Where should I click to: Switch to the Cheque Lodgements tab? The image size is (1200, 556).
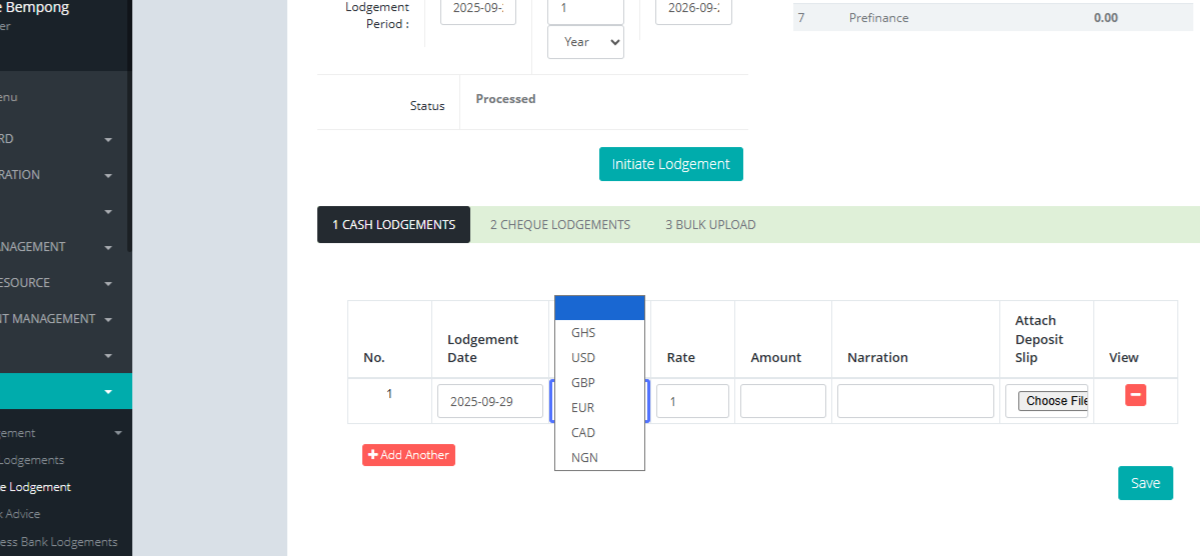[x=560, y=225]
